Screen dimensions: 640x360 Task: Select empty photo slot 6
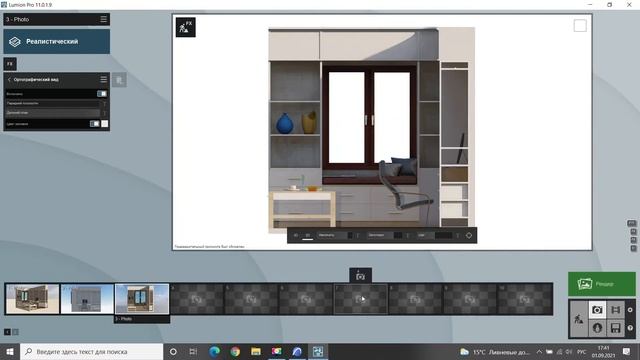click(x=306, y=299)
